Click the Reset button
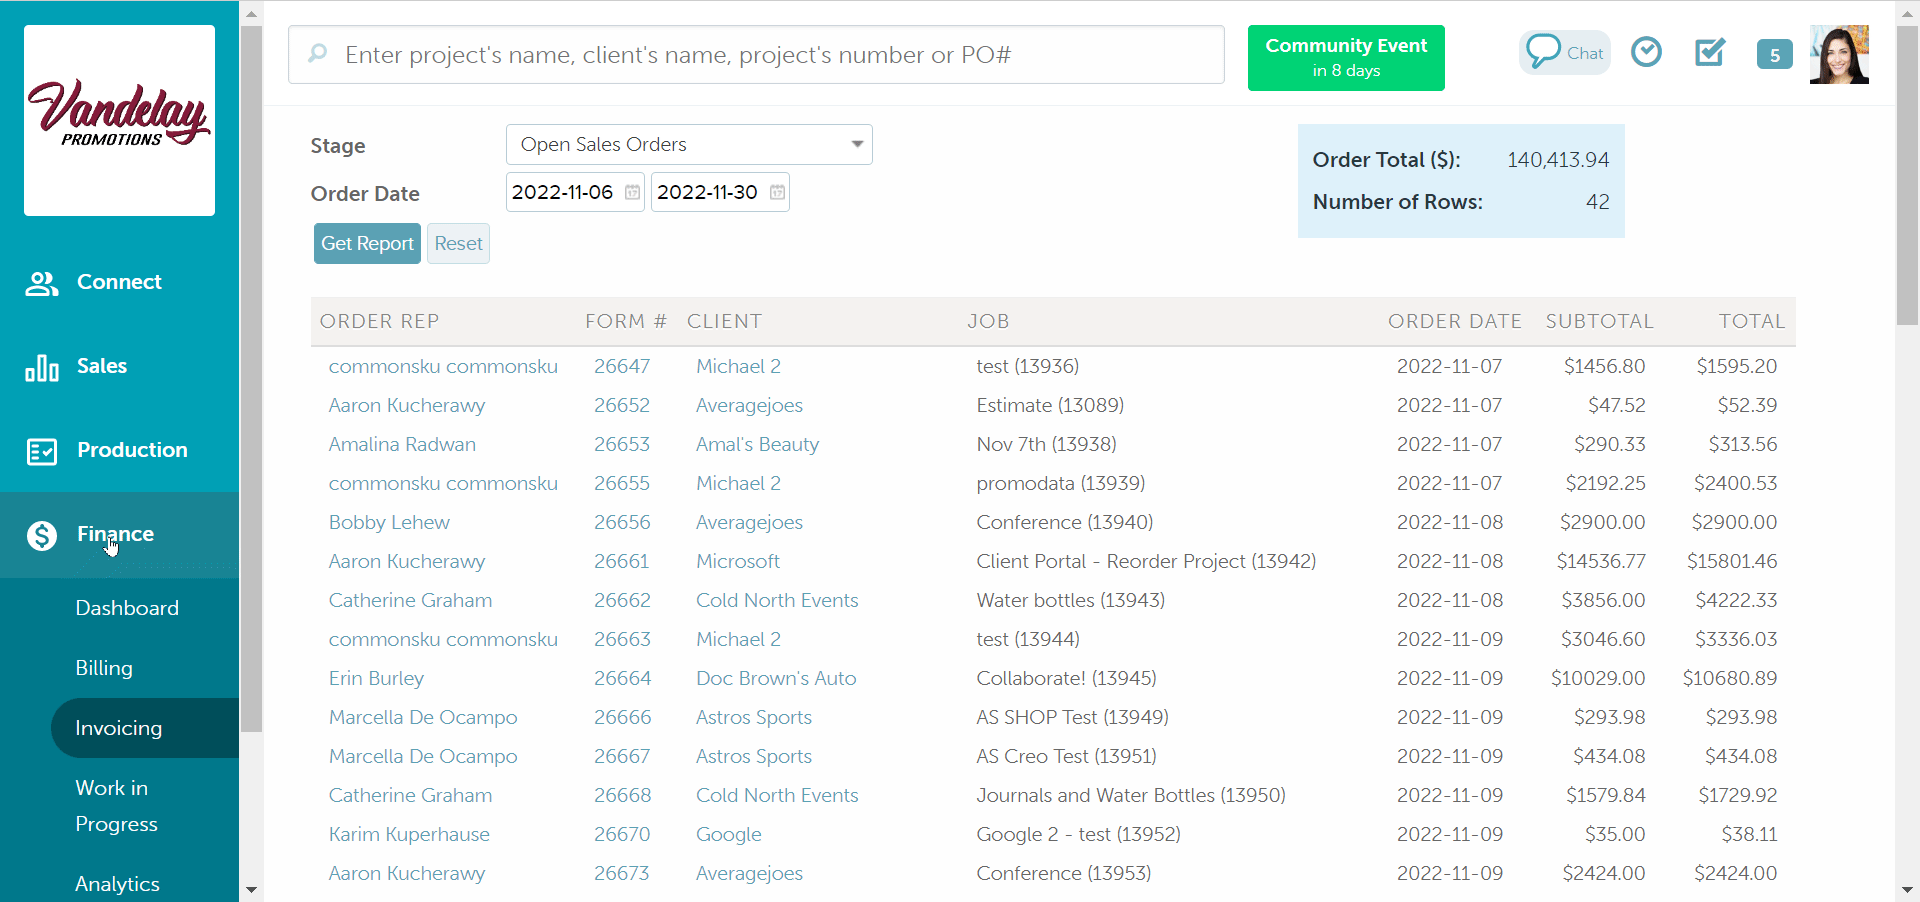 (458, 244)
